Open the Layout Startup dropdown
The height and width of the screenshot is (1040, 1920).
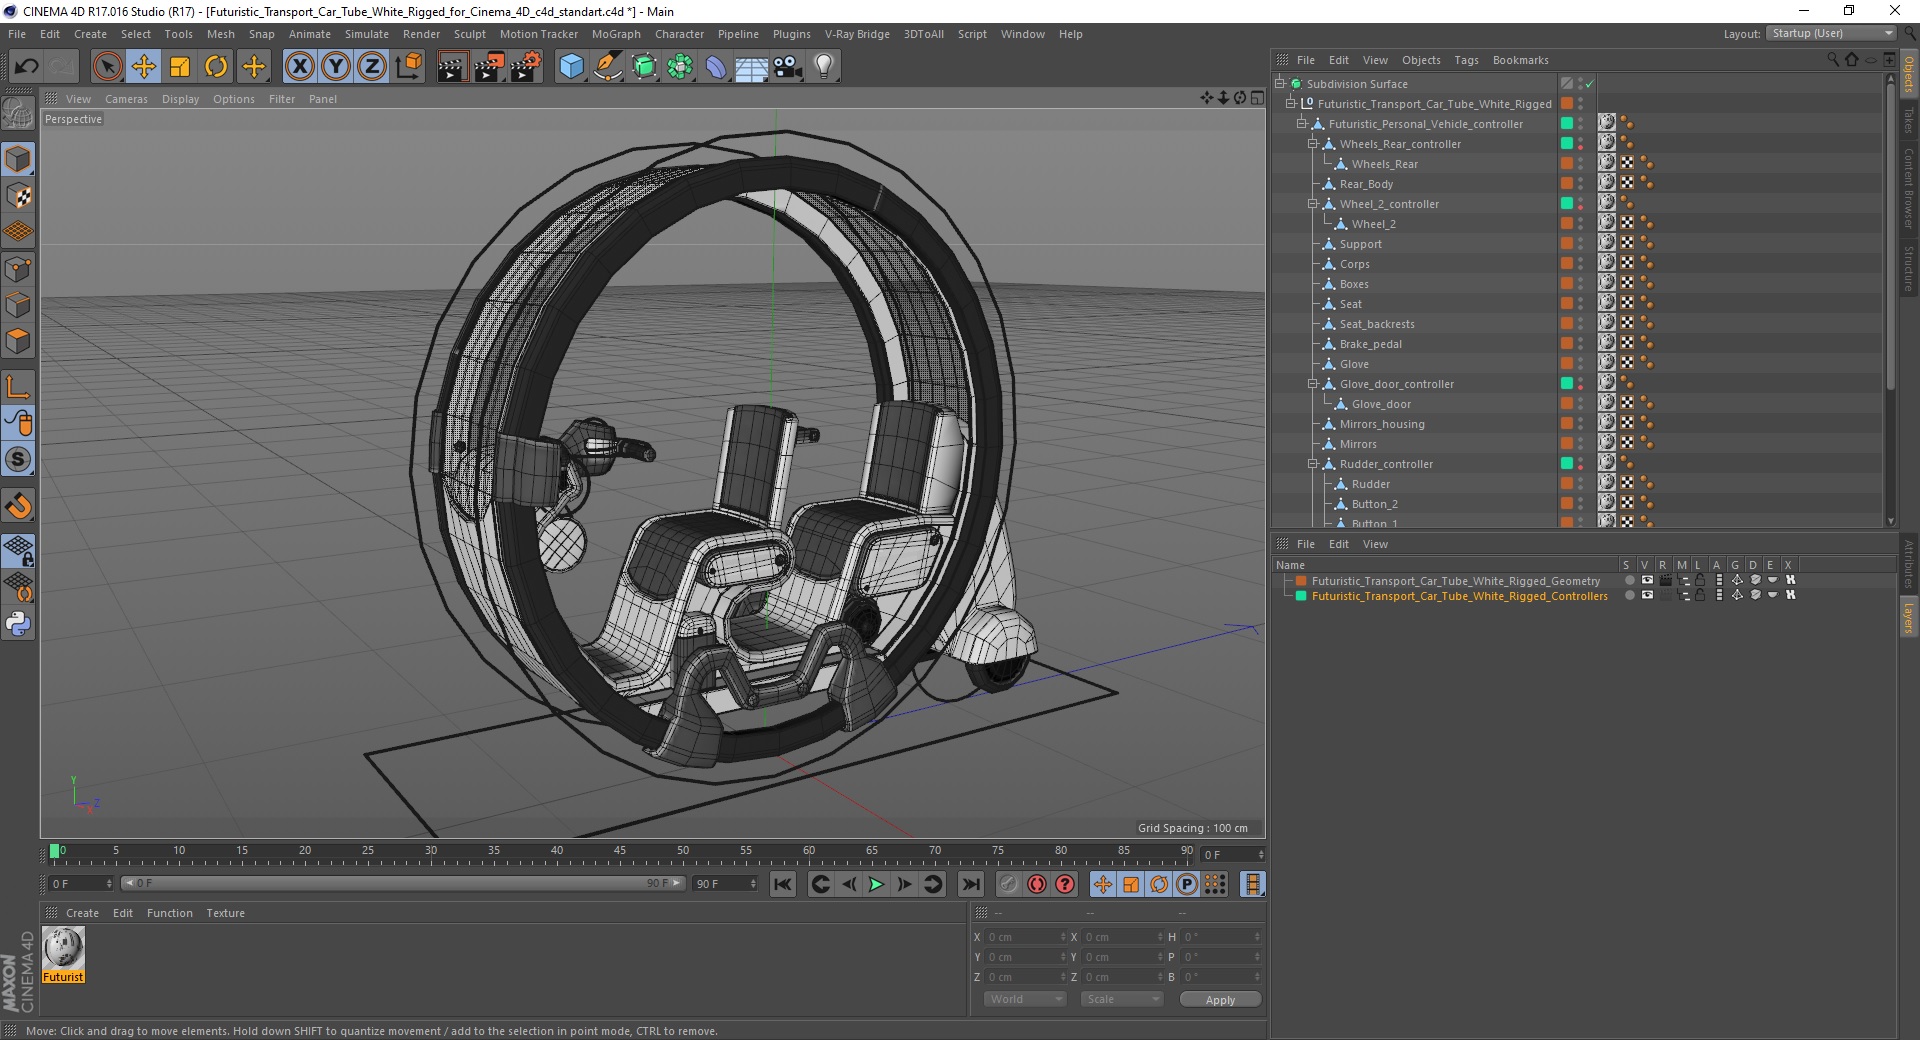coord(1831,33)
